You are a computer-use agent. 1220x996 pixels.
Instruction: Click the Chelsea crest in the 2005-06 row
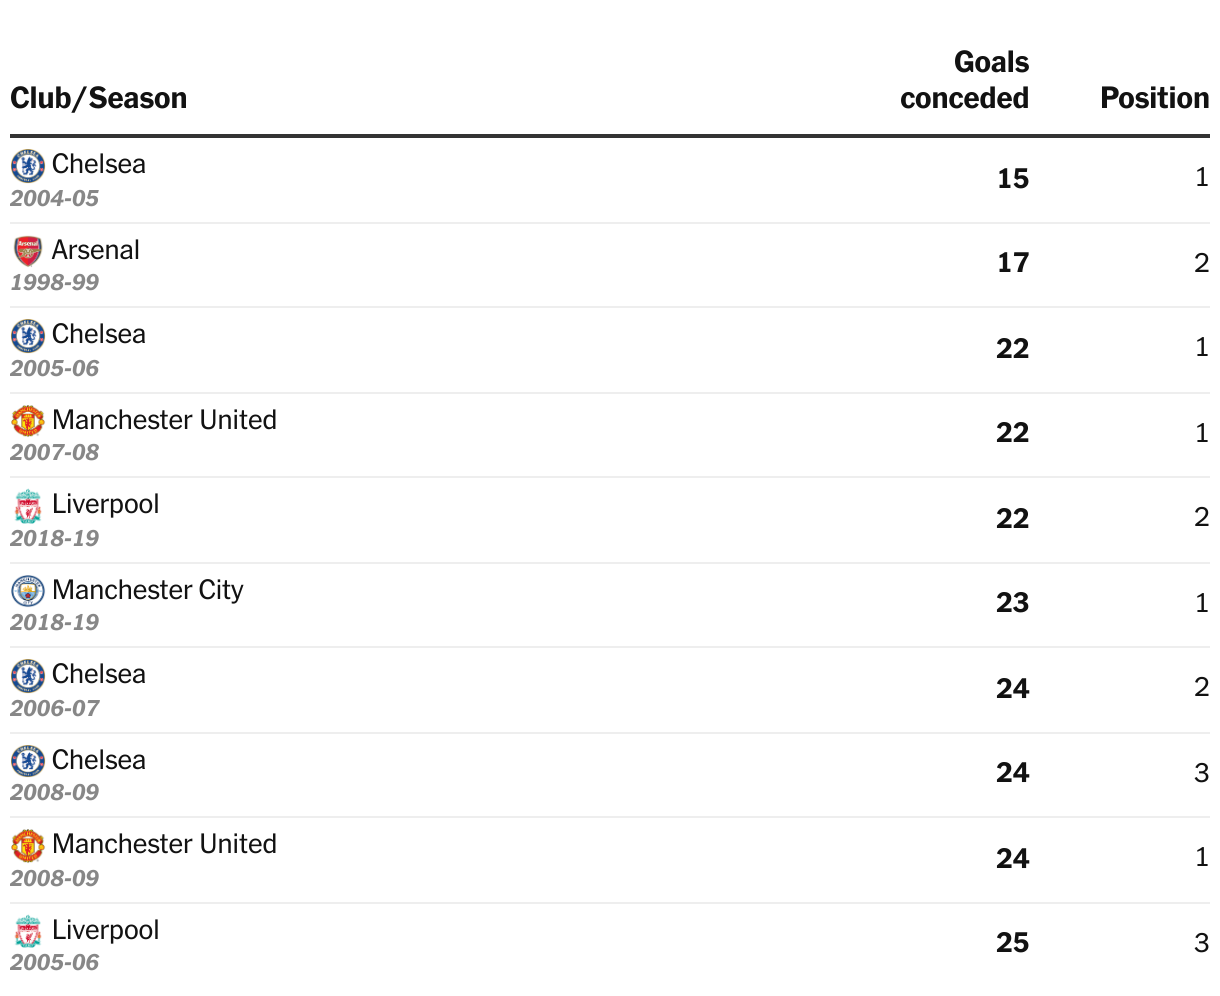tap(27, 335)
